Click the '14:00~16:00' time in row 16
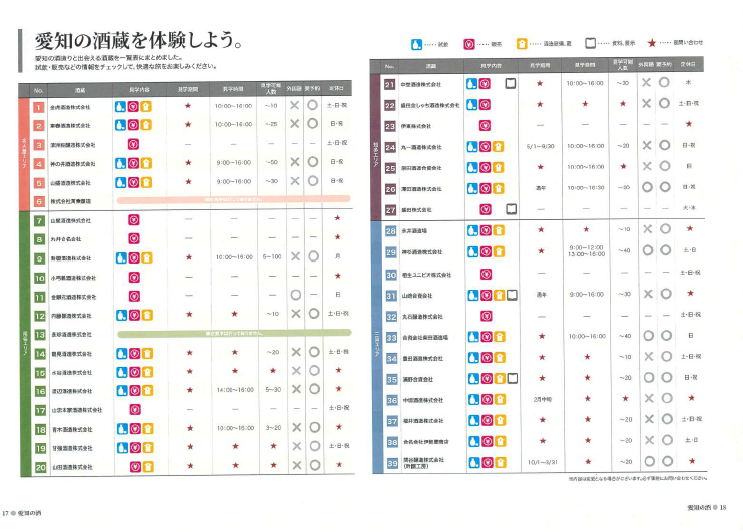Viewport: 743px width, 532px height. [x=235, y=390]
